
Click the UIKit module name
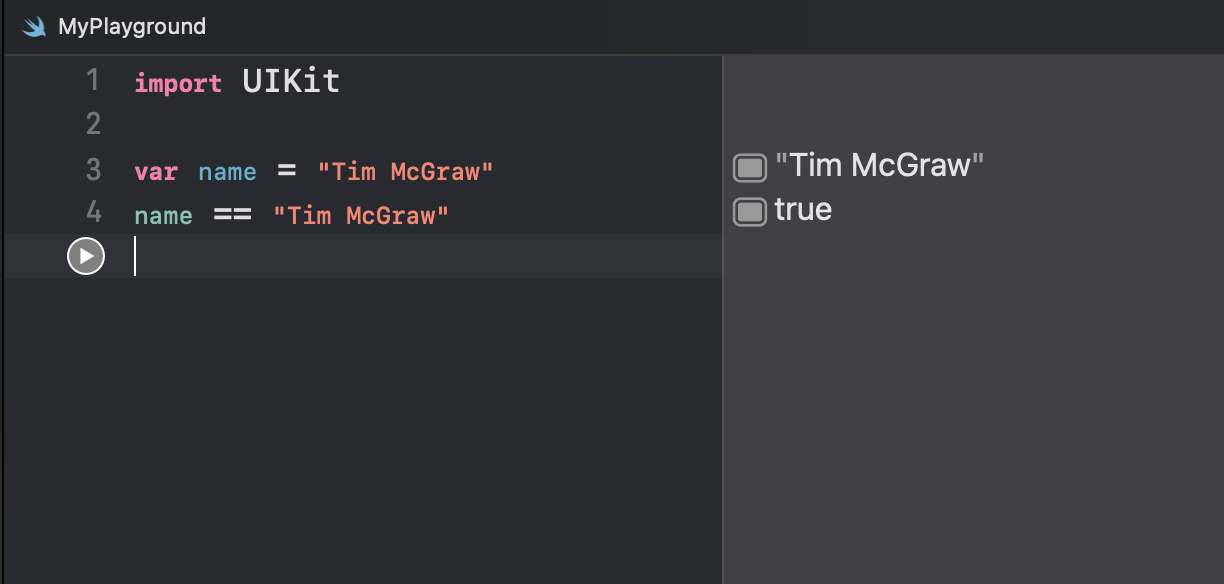pos(291,81)
